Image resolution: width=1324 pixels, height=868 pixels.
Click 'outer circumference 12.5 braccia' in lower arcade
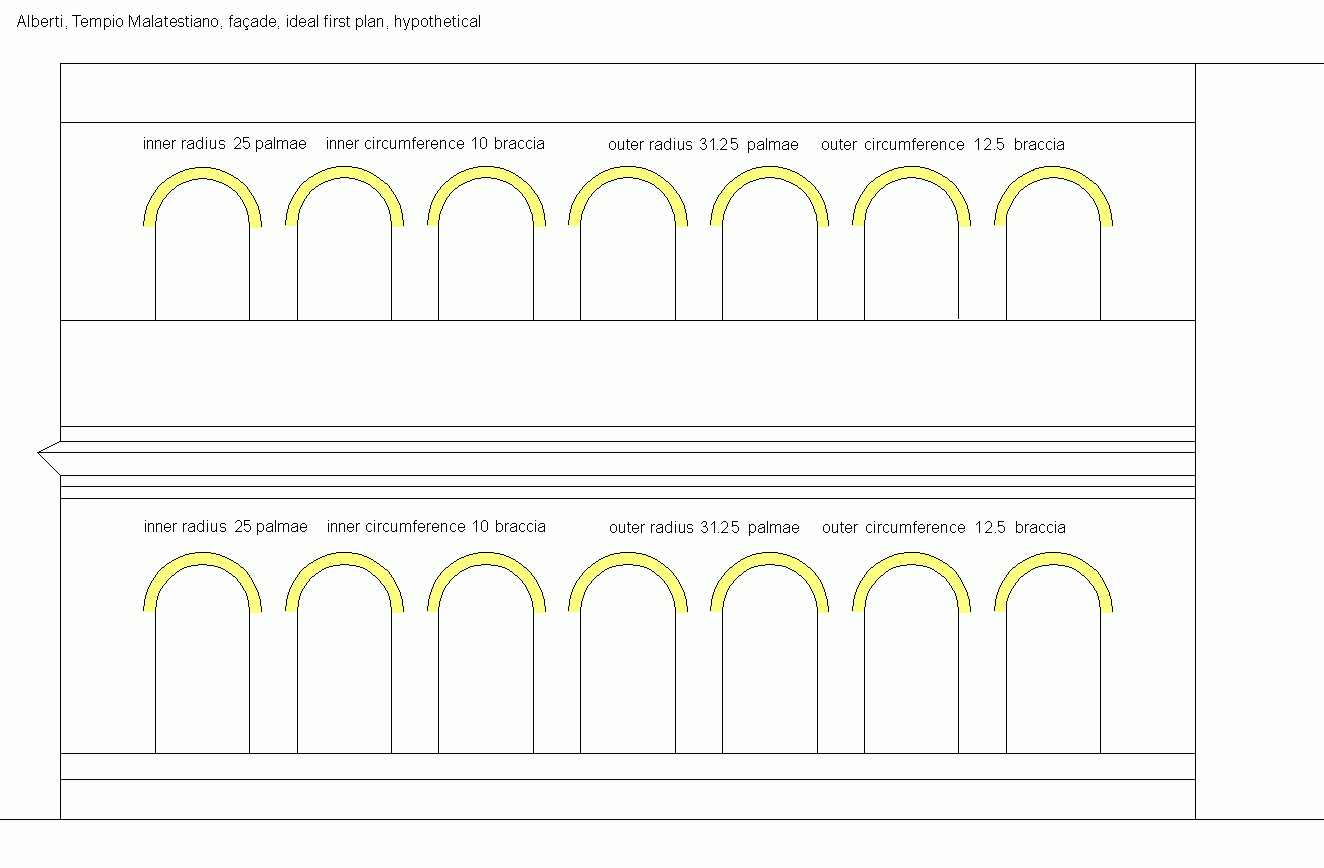click(x=944, y=527)
